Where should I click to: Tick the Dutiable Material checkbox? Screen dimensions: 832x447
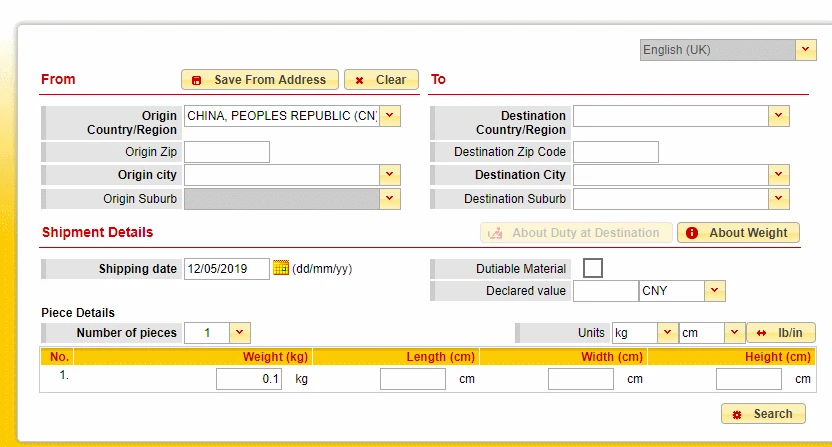point(593,268)
